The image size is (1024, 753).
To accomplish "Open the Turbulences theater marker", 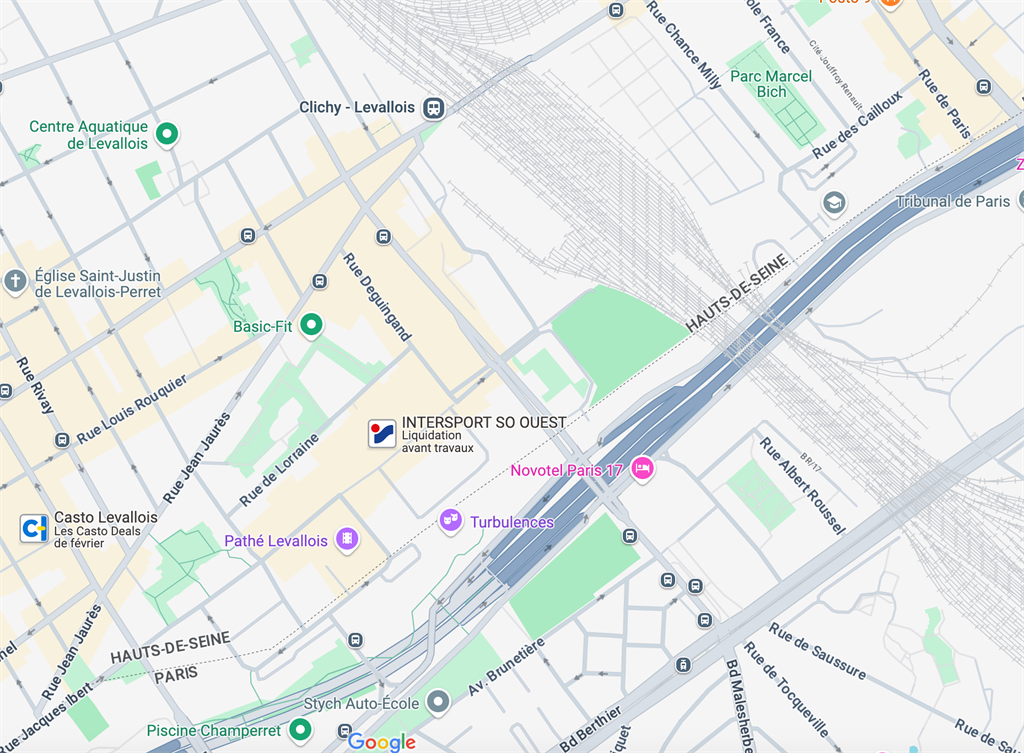I will 451,521.
